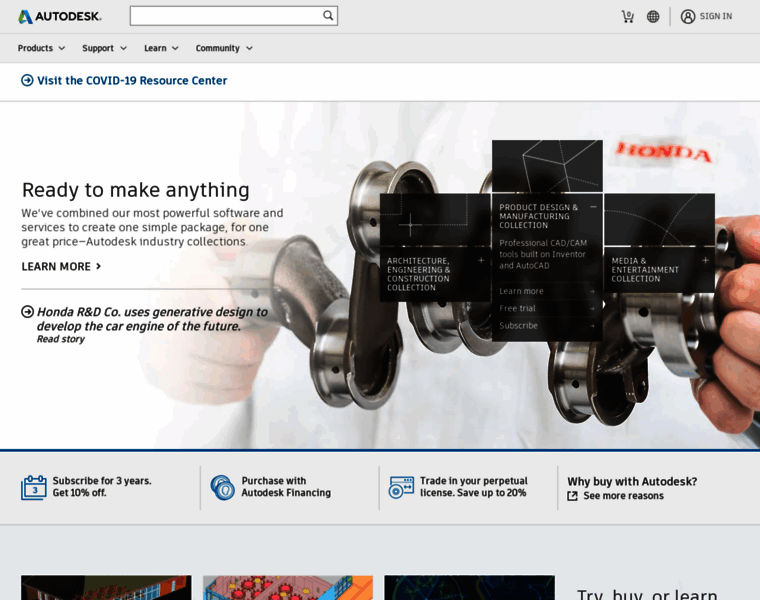The height and width of the screenshot is (600, 760).
Task: Click See more reasons link
Action: tap(623, 496)
